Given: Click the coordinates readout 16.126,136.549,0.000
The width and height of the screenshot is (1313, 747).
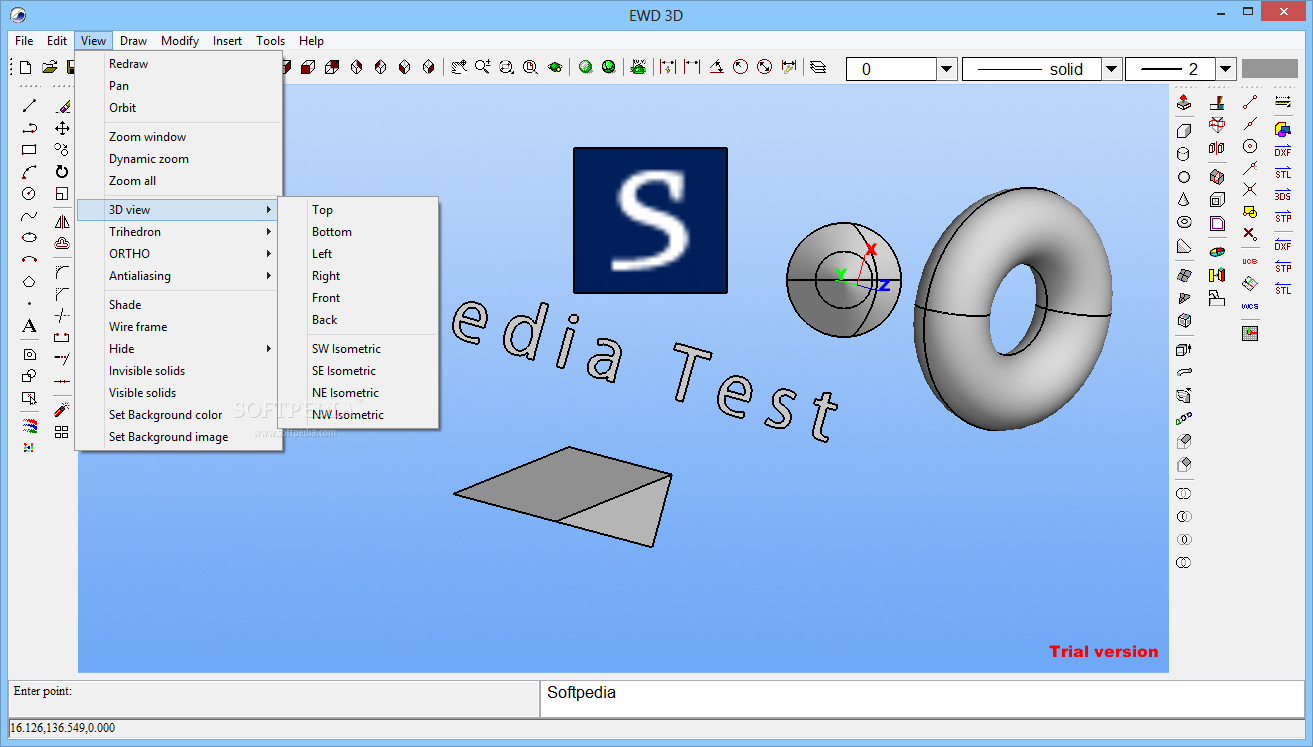Looking at the screenshot, I should pyautogui.click(x=63, y=728).
